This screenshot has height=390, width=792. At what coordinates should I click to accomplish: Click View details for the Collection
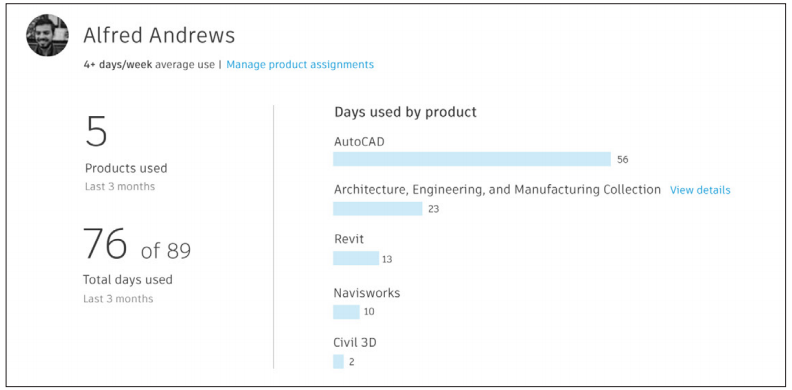click(700, 190)
